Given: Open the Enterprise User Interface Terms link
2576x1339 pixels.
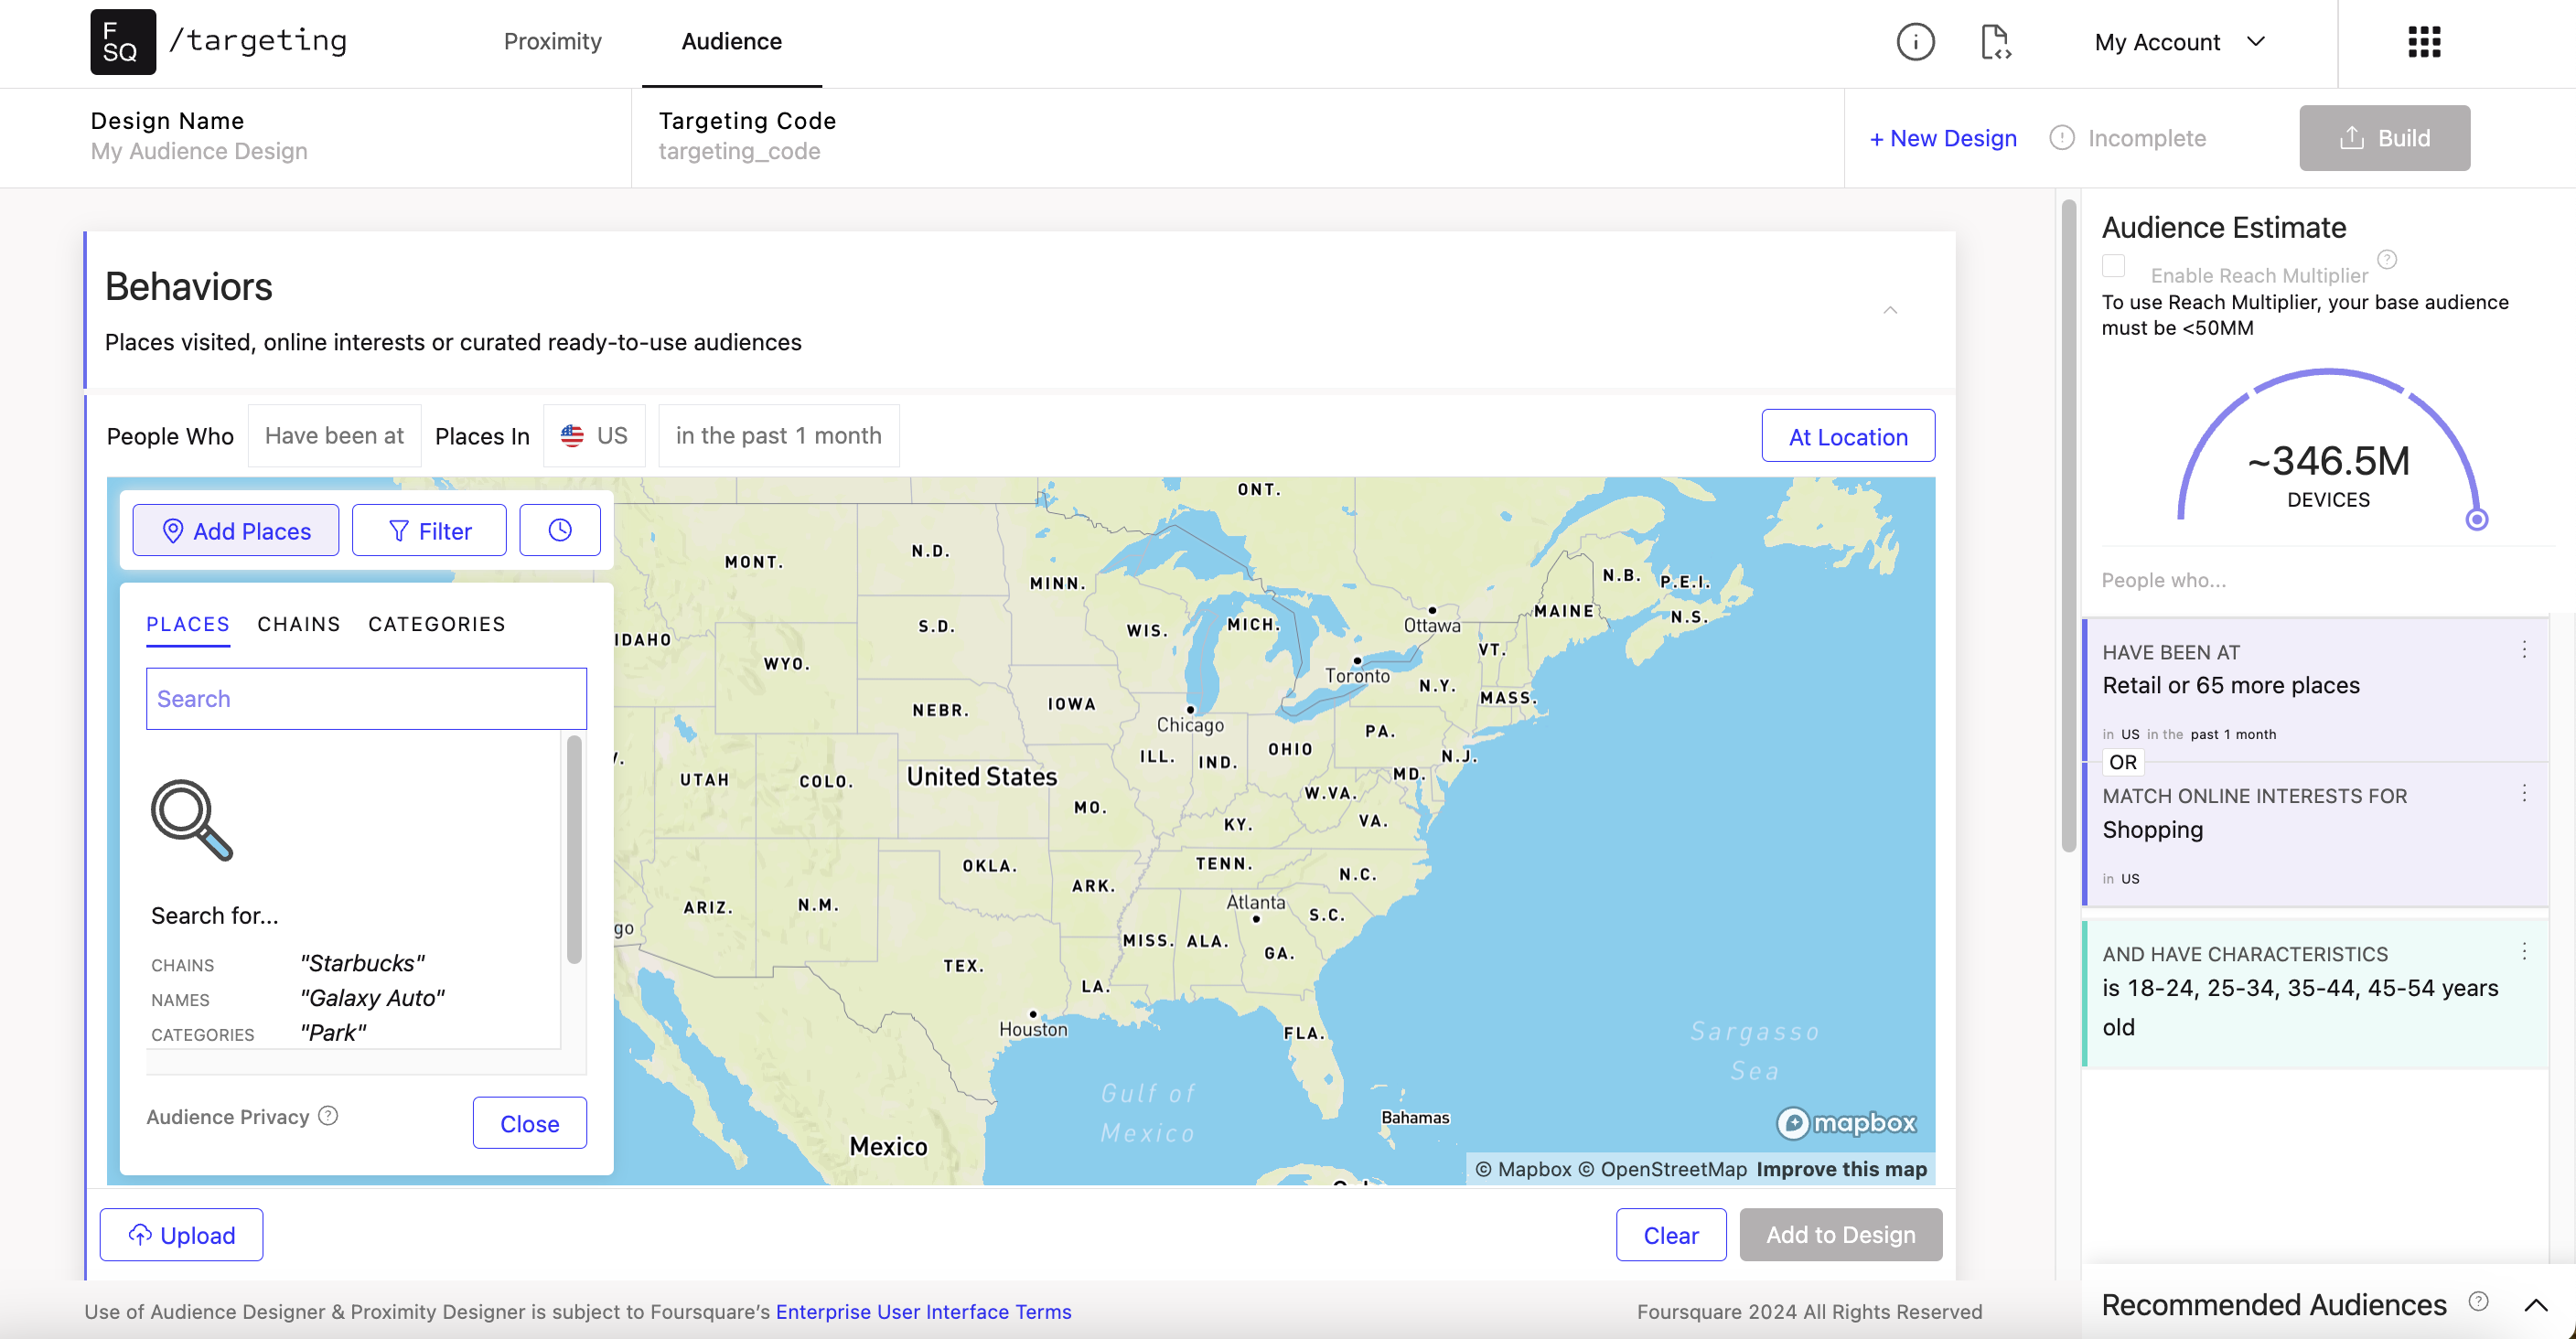Looking at the screenshot, I should (x=924, y=1311).
